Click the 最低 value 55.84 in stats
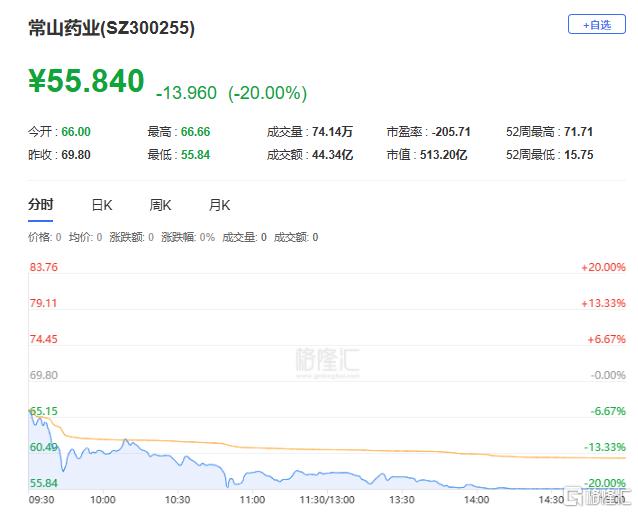This screenshot has height=513, width=638. pos(195,155)
